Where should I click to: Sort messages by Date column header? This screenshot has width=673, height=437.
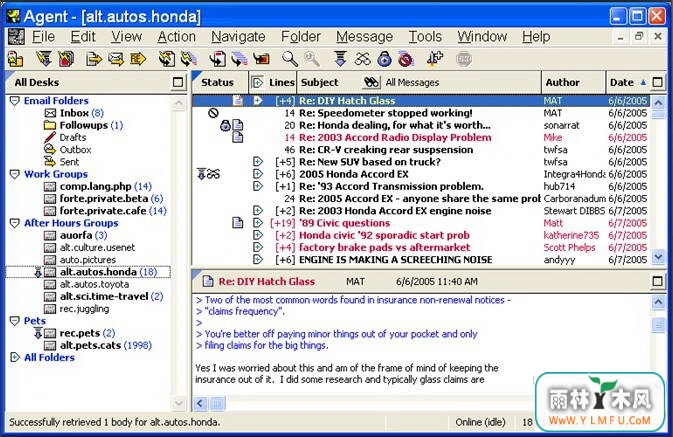[627, 82]
